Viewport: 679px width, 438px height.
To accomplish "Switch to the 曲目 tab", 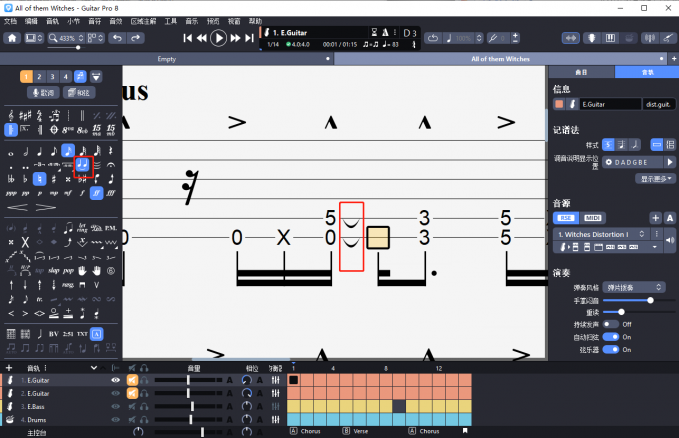I will (580, 72).
